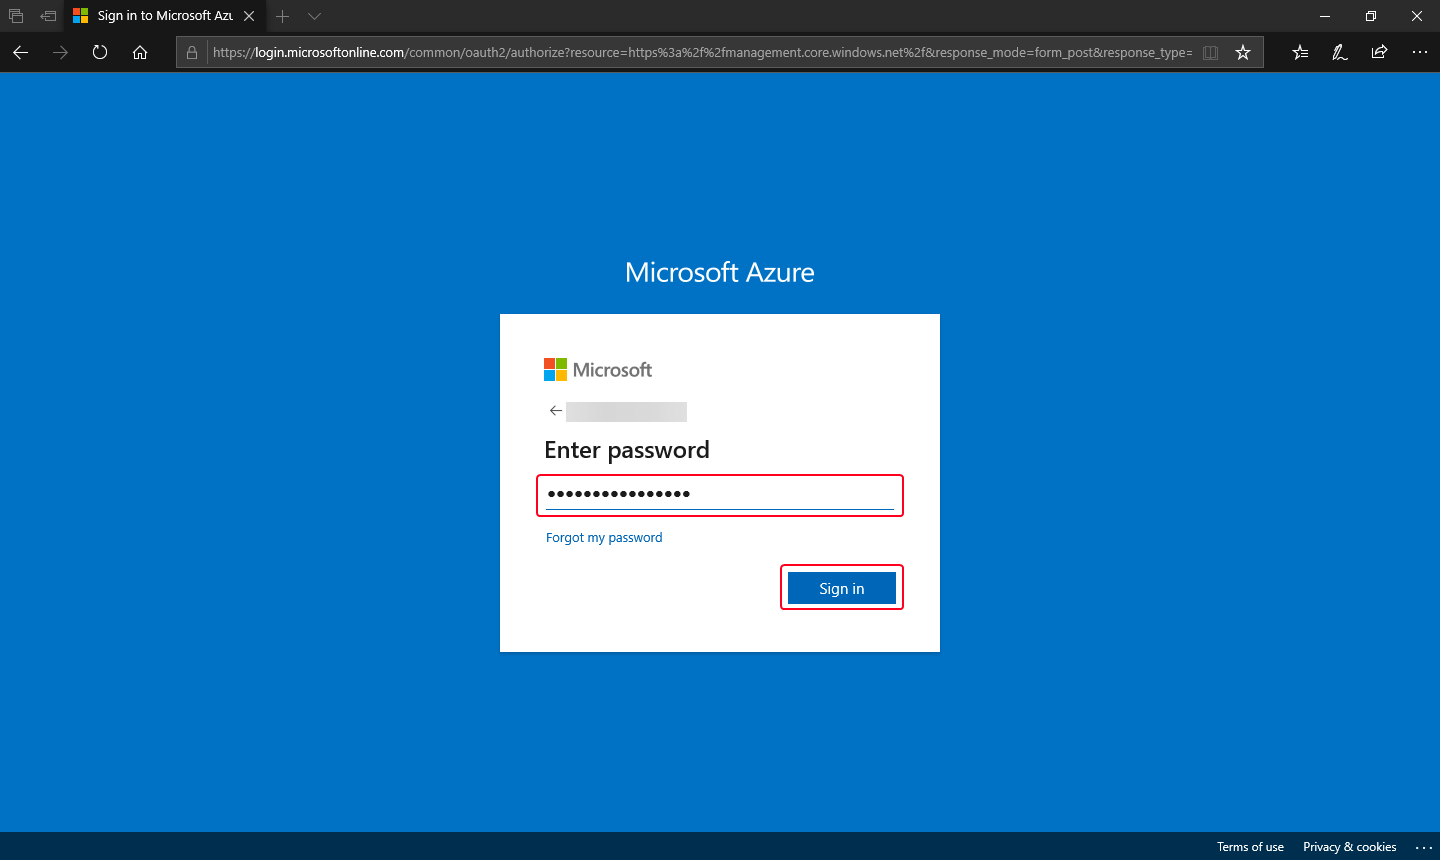Click the lock icon in the address bar

point(191,52)
